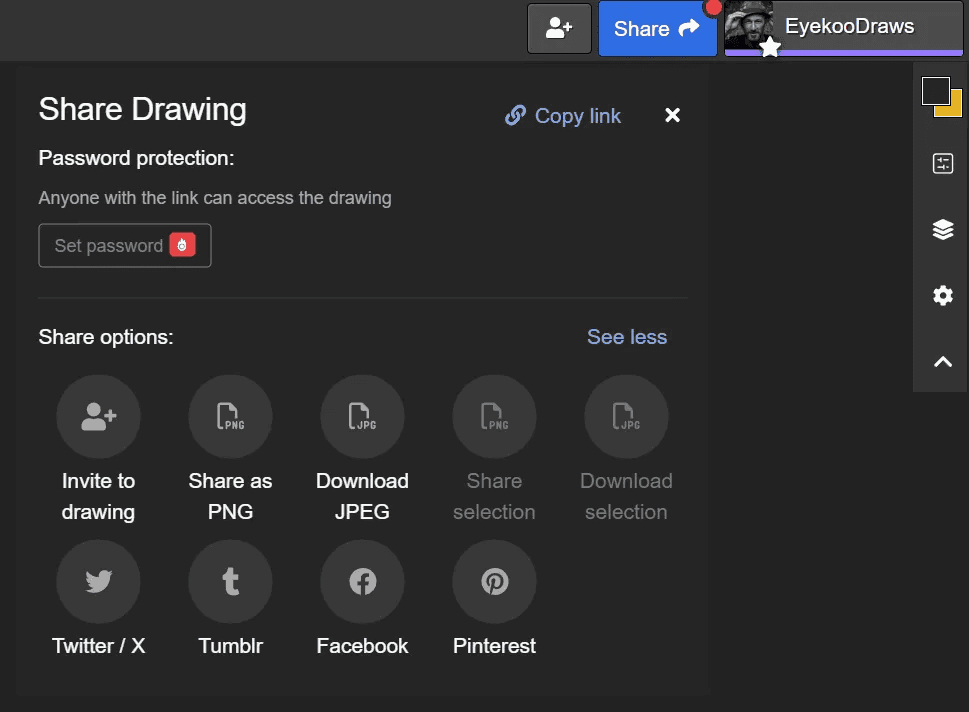This screenshot has width=969, height=712.
Task: Select the Share as PNG icon
Action: click(x=230, y=417)
